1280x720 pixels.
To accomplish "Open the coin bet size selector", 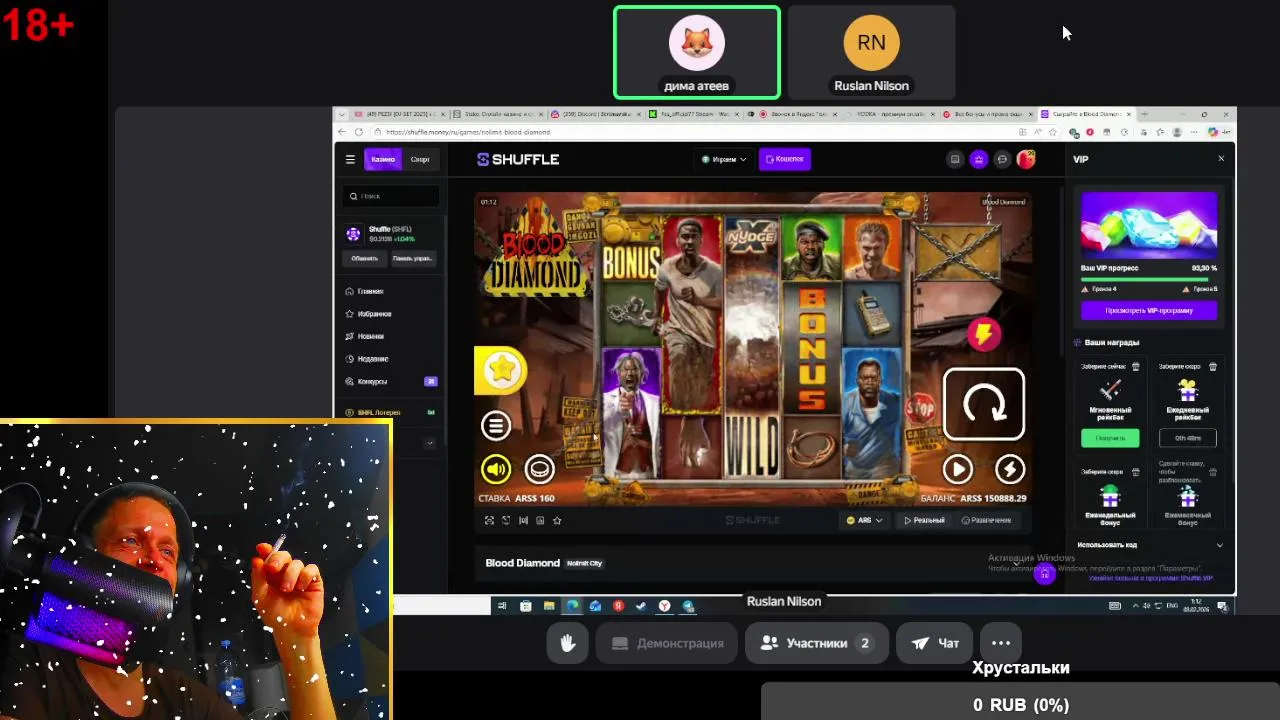I will 539,469.
